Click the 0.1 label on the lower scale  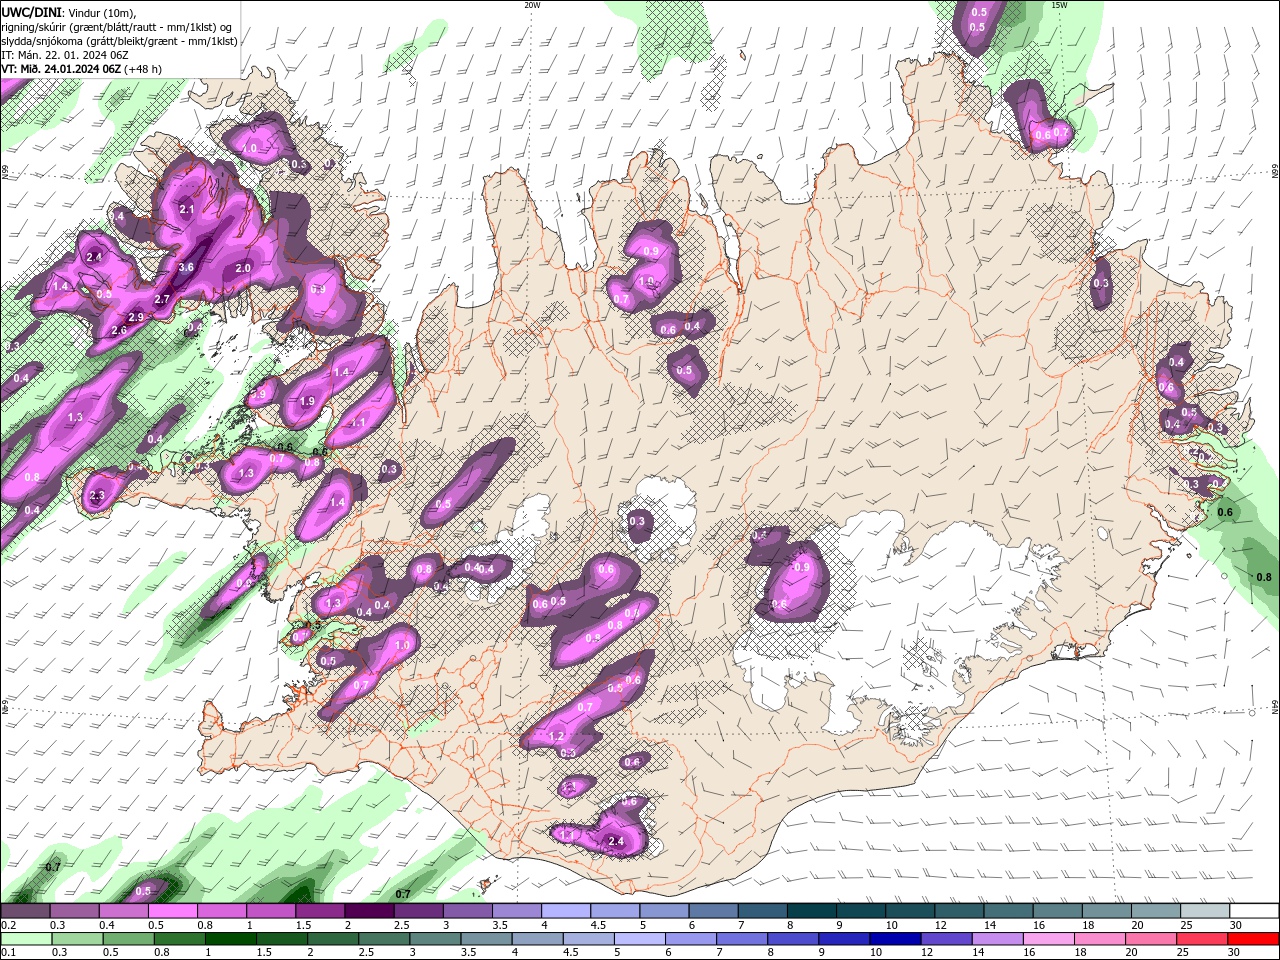[x=8, y=953]
